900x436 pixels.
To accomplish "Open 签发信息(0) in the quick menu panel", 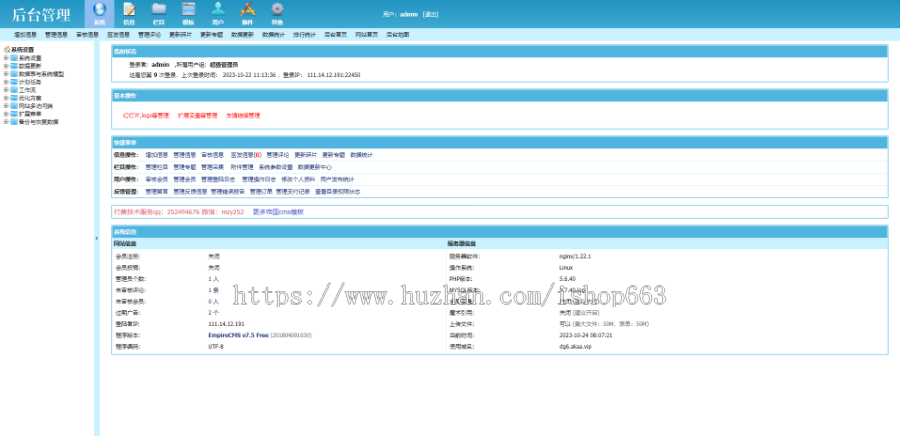I will click(246, 155).
